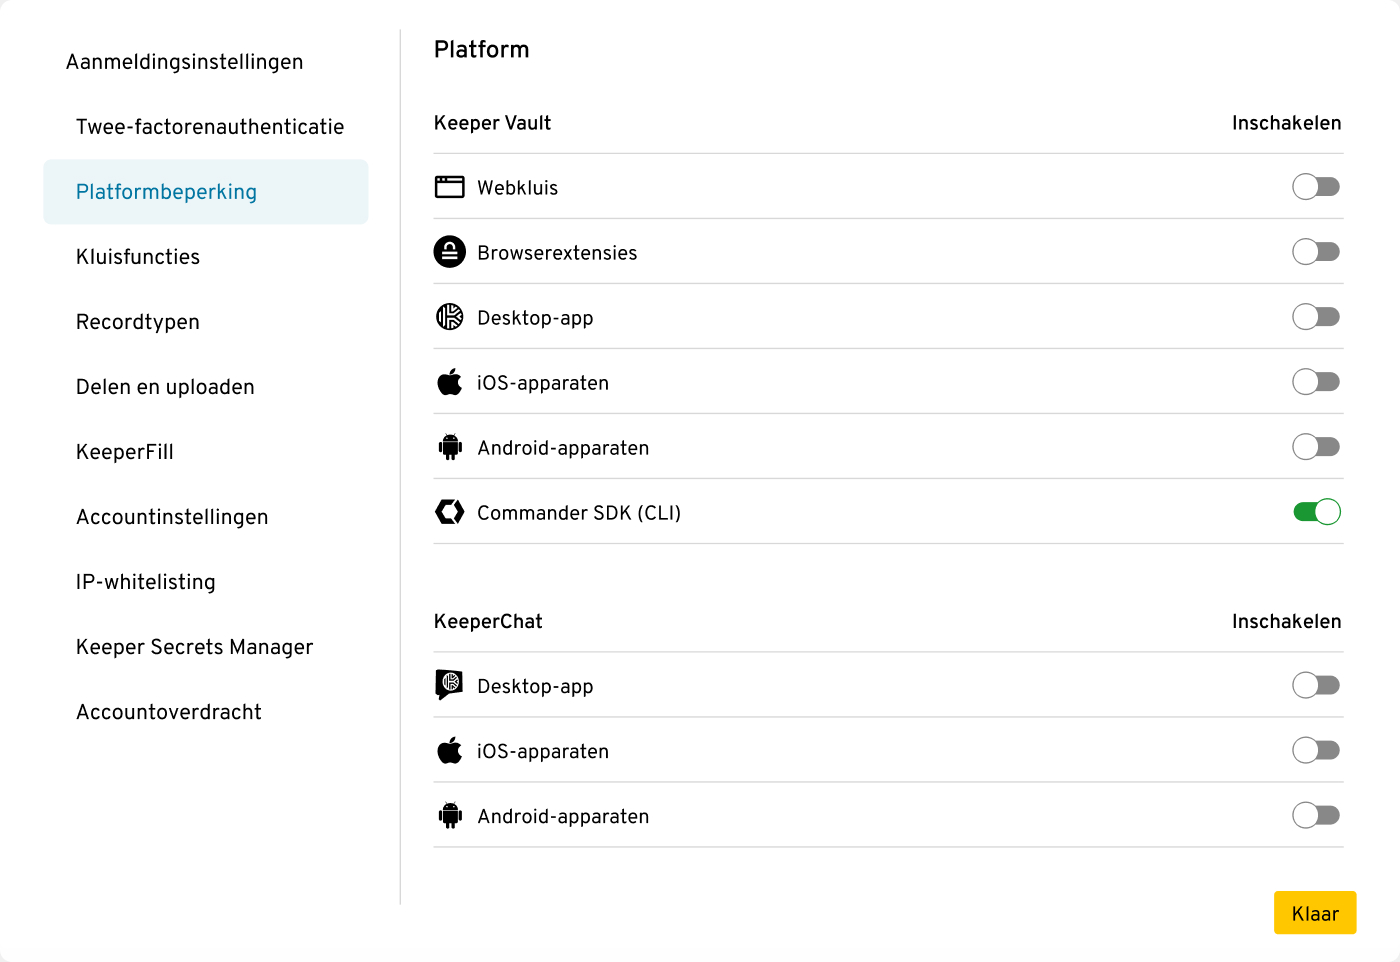
Task: Enable the KeeperChat Desktop-app toggle
Action: point(1316,685)
